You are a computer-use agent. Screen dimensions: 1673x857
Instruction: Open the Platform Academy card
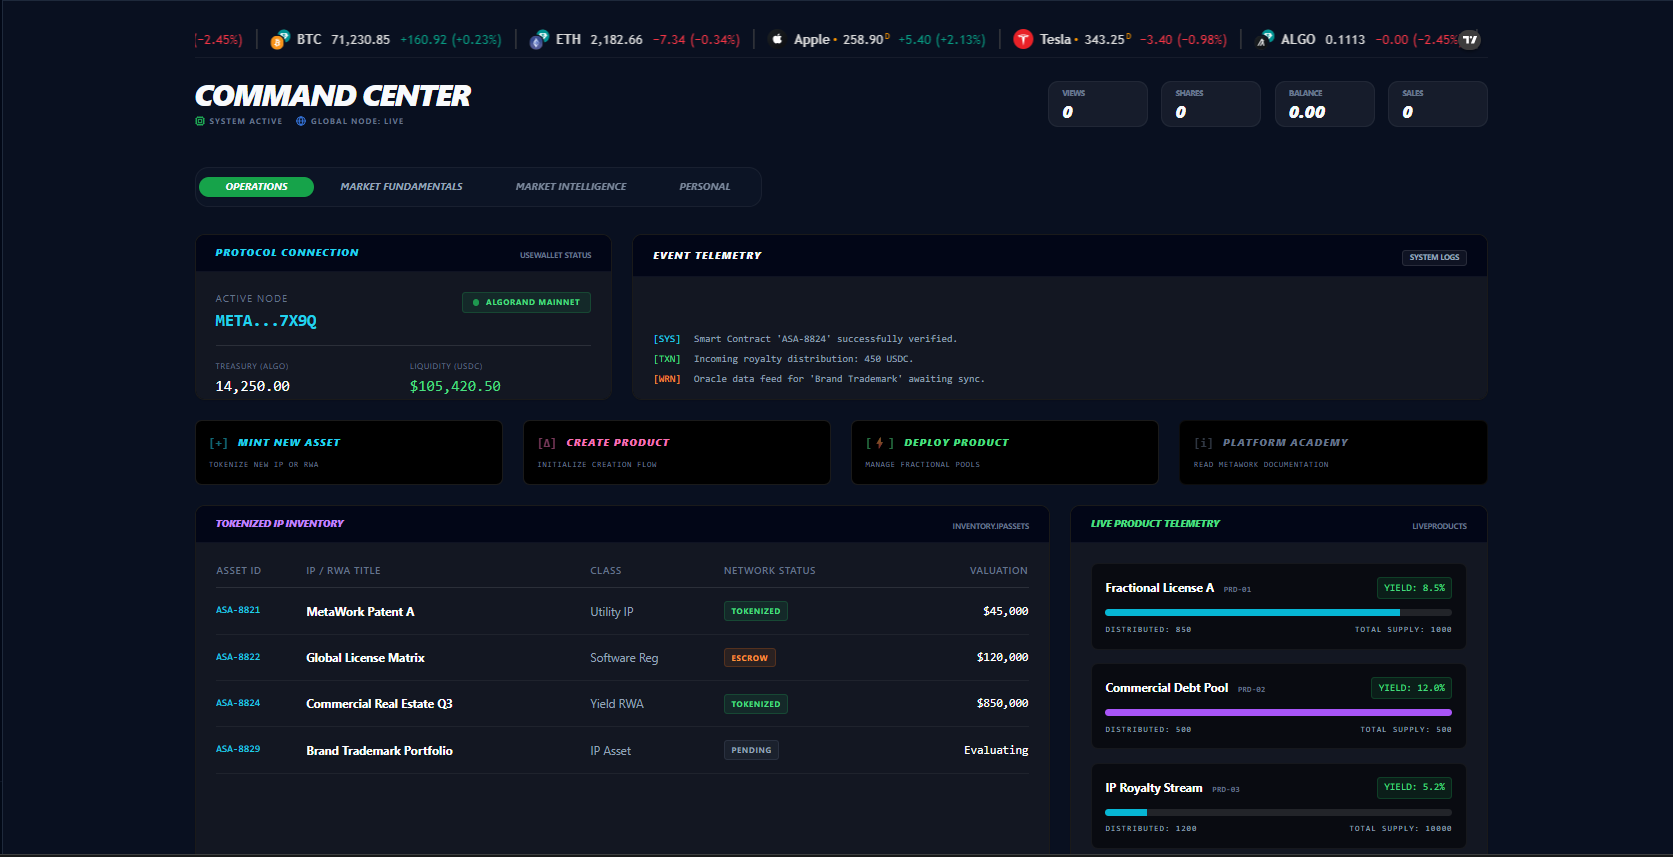(x=1333, y=453)
